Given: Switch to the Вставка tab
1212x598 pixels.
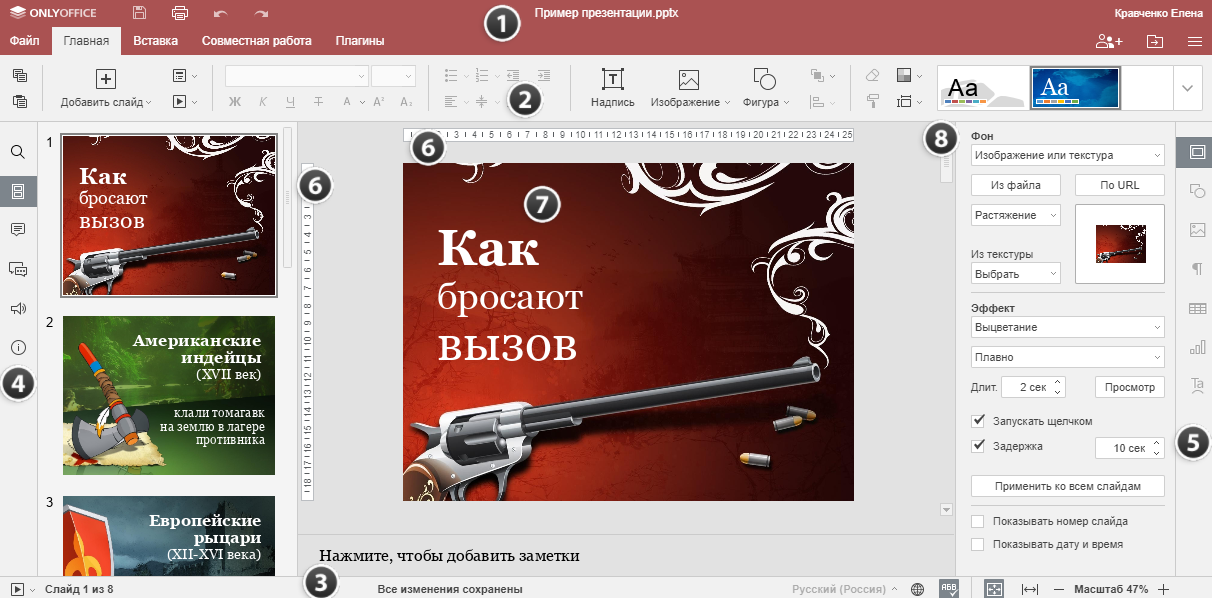Looking at the screenshot, I should click(155, 41).
